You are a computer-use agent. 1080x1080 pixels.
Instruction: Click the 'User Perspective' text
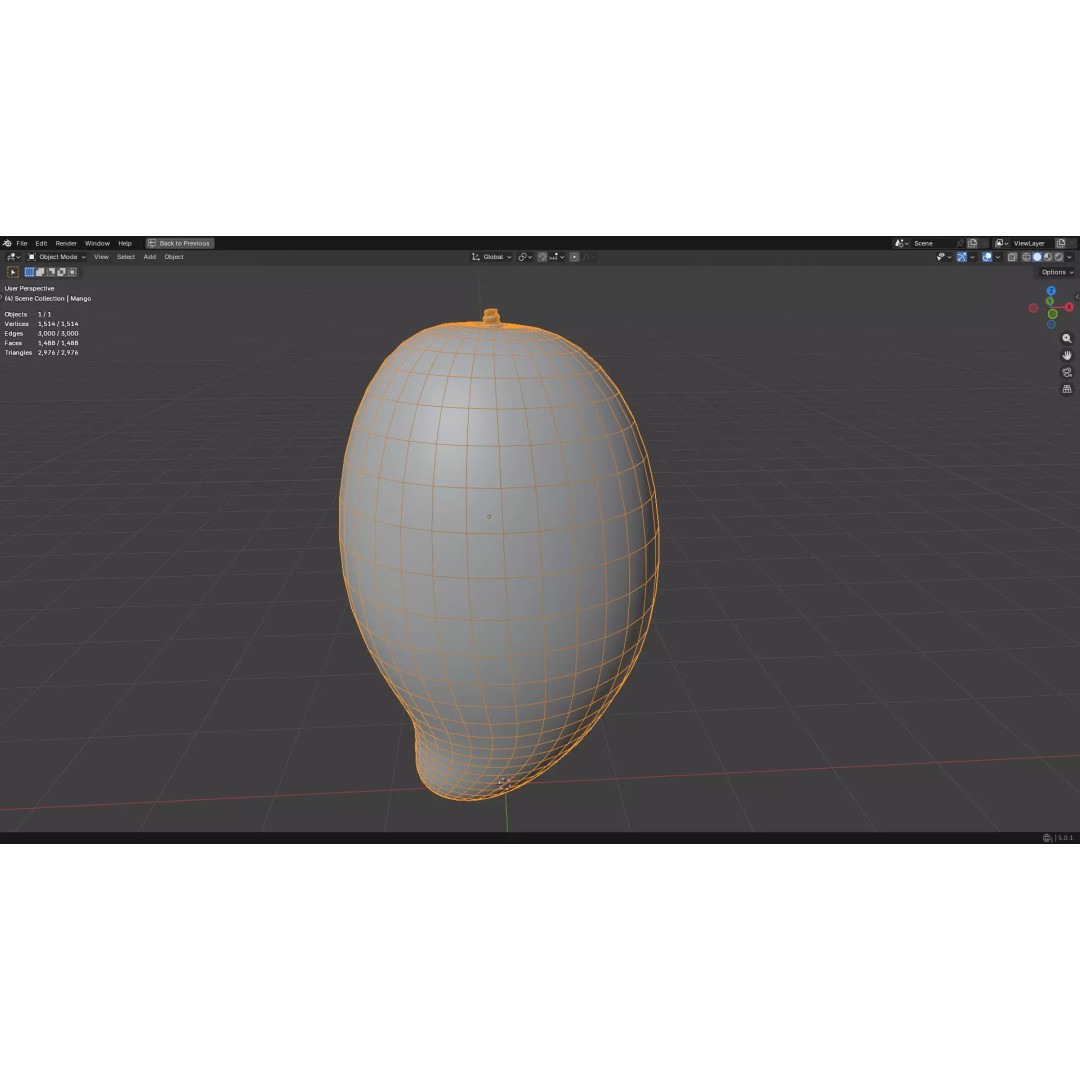click(29, 289)
